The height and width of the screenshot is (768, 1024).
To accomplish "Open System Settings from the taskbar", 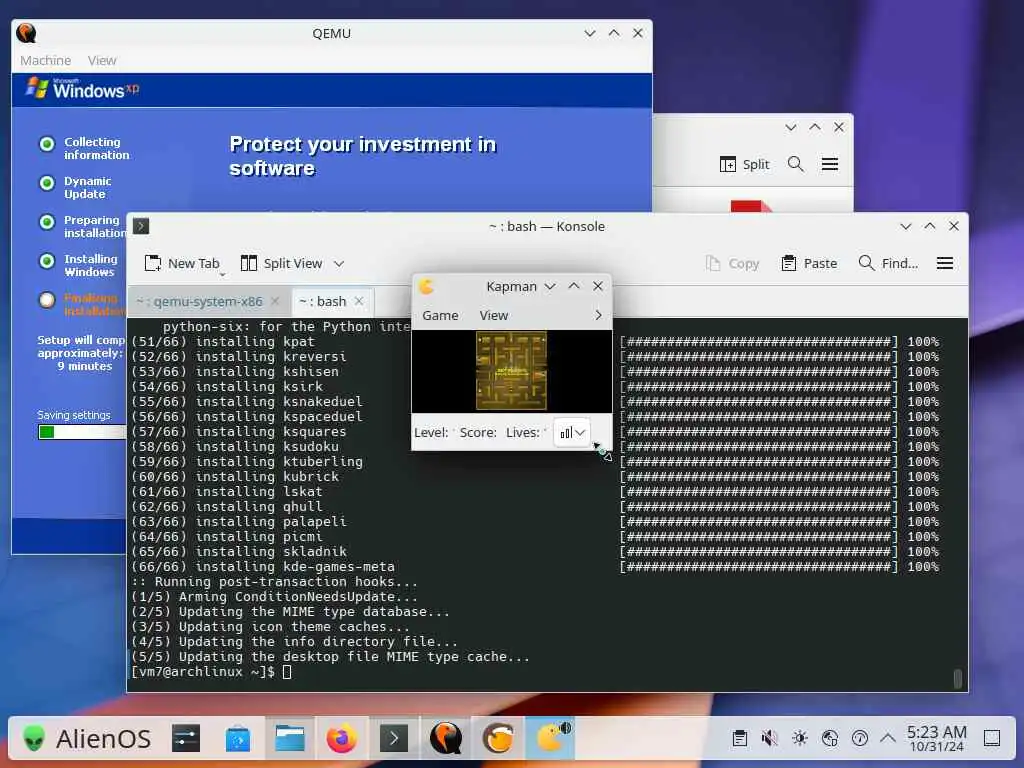I will pos(186,739).
